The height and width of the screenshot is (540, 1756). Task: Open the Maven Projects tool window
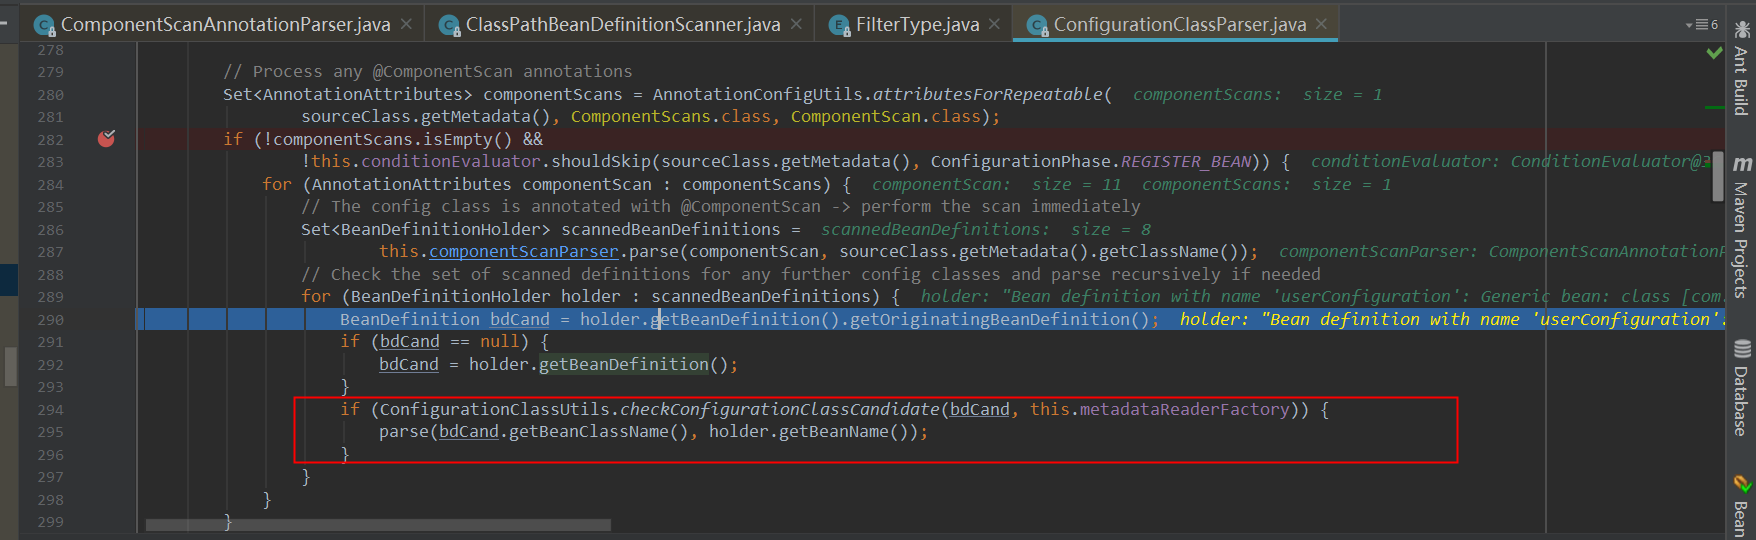(1742, 227)
